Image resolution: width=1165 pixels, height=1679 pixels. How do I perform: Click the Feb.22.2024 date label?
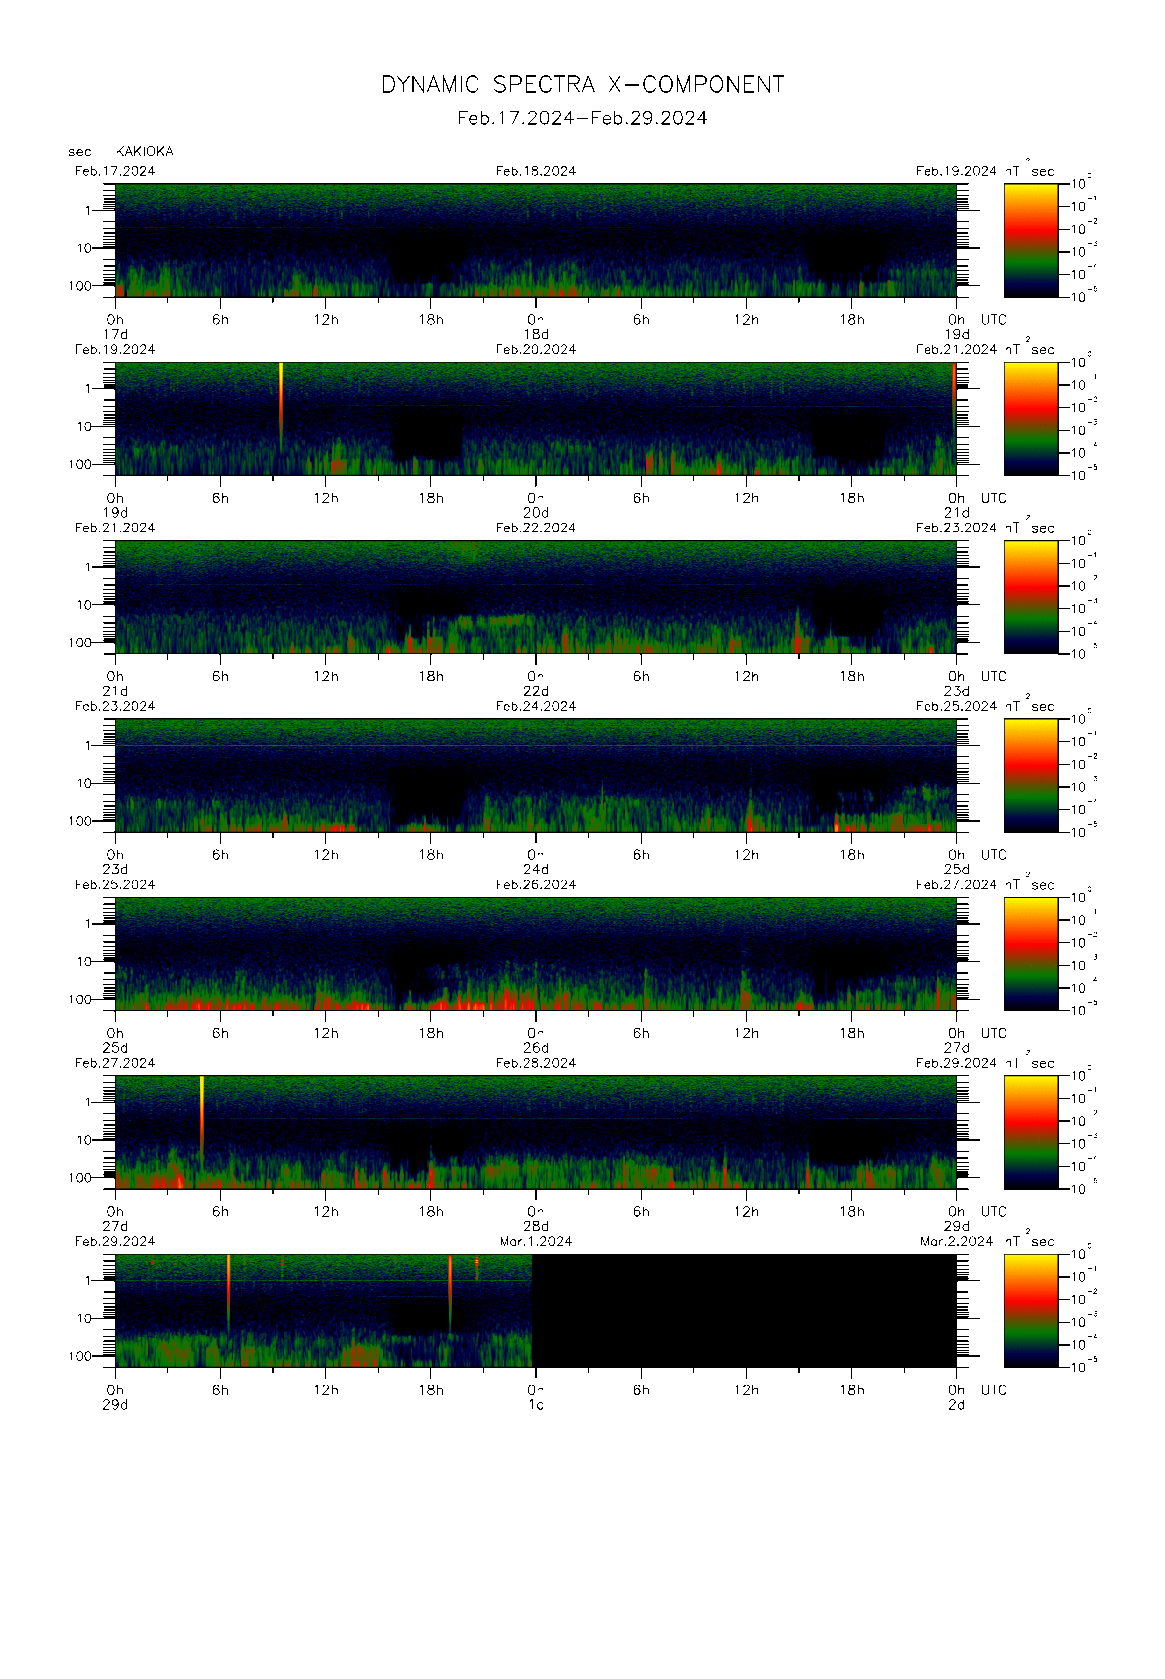536,528
